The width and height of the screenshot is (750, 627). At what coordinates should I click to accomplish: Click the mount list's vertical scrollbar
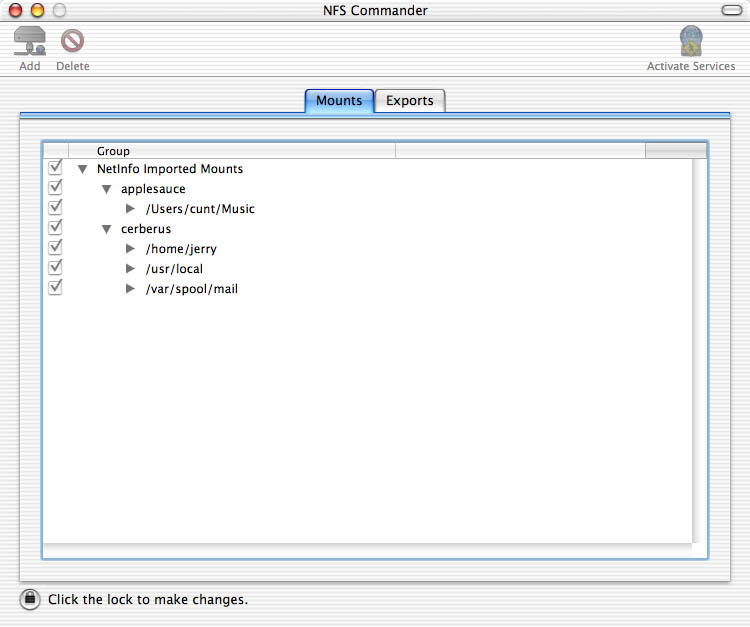pos(699,350)
